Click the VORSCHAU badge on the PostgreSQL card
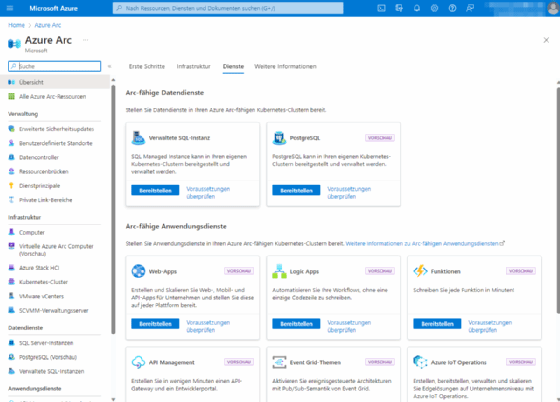 380,138
